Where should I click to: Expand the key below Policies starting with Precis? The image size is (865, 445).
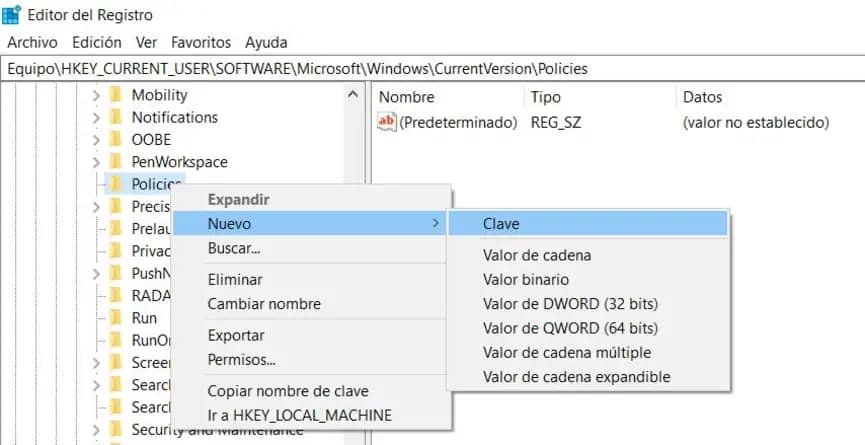point(97,207)
